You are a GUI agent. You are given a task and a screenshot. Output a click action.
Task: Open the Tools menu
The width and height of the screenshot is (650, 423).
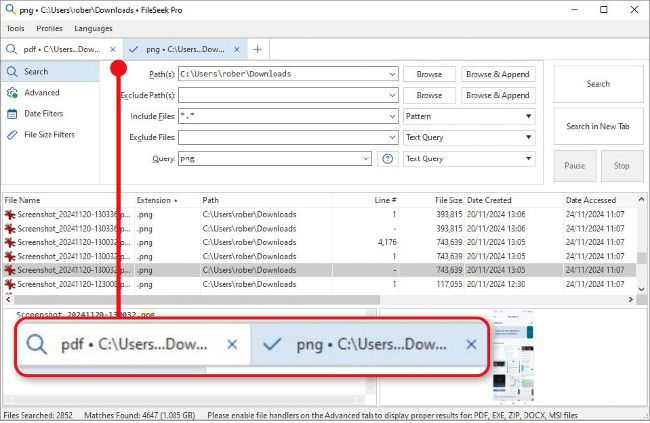[x=15, y=28]
